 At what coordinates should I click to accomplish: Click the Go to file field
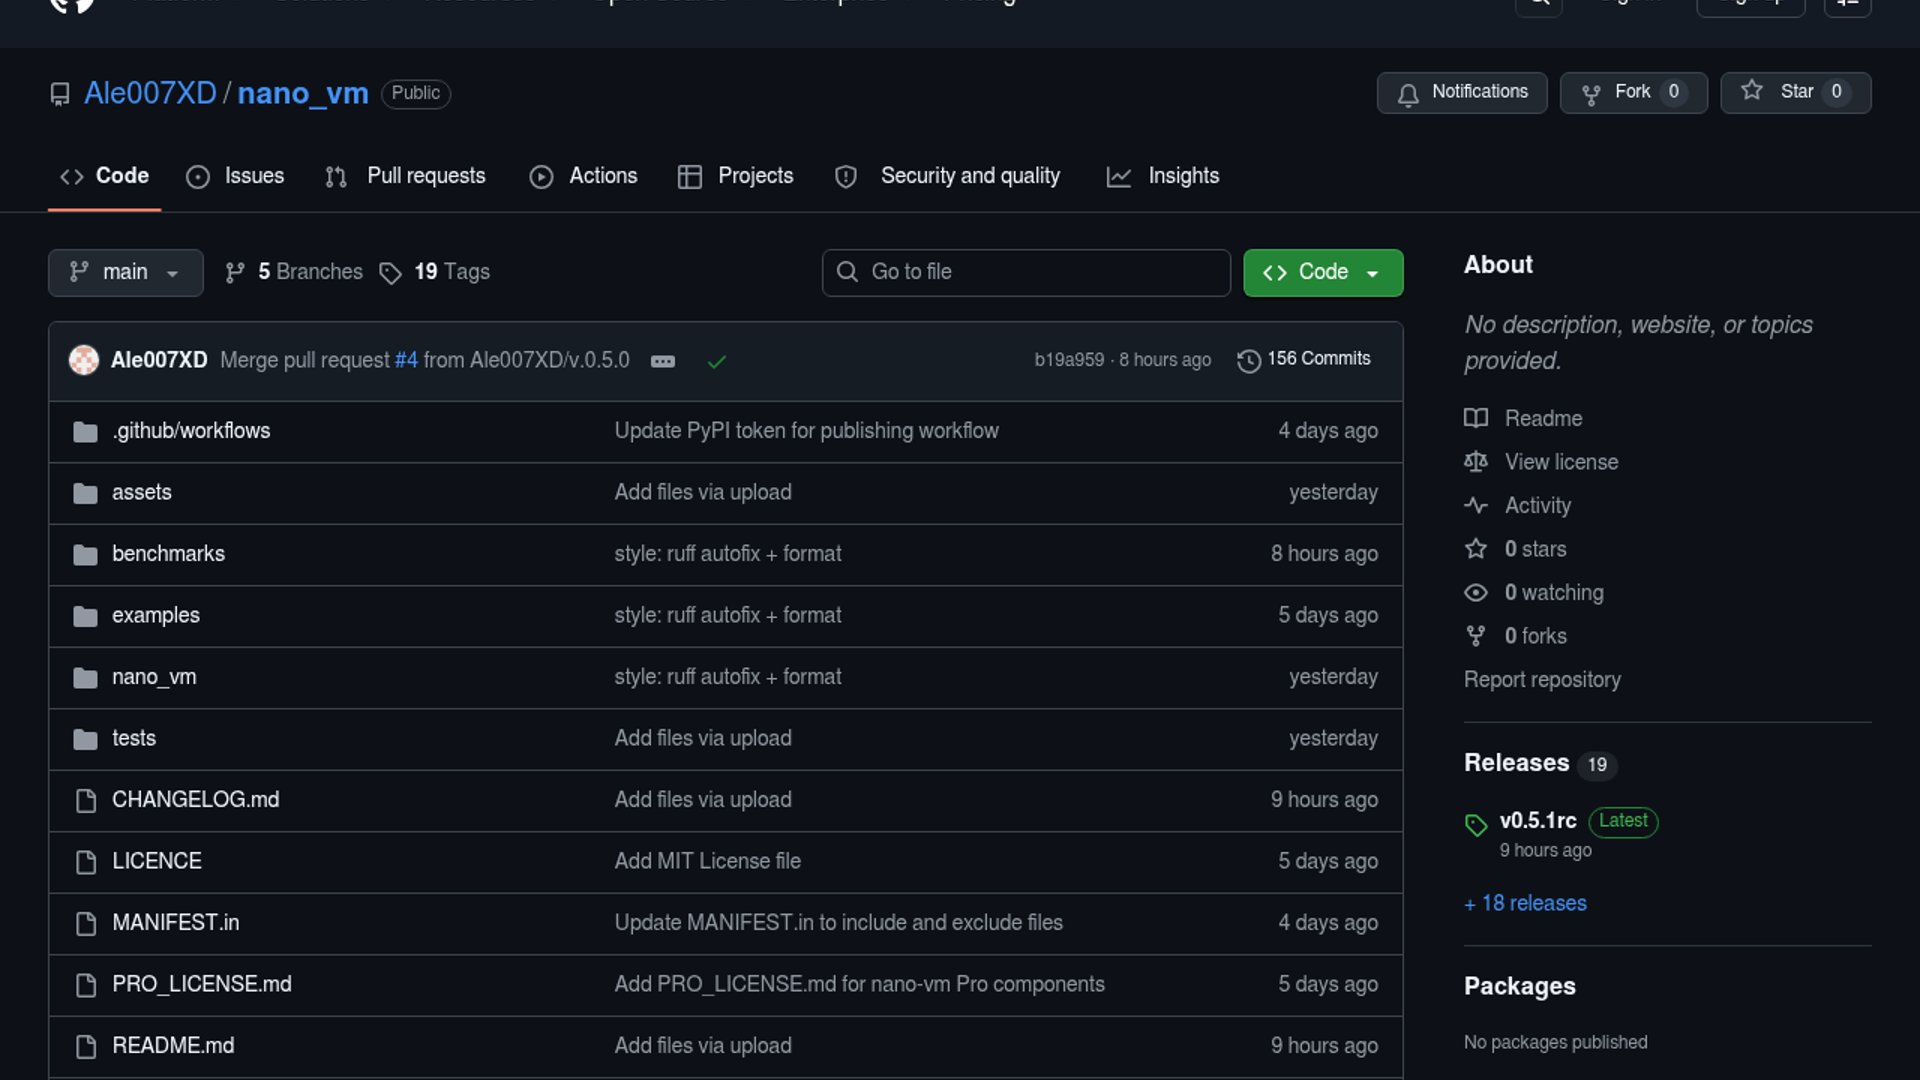(1026, 272)
